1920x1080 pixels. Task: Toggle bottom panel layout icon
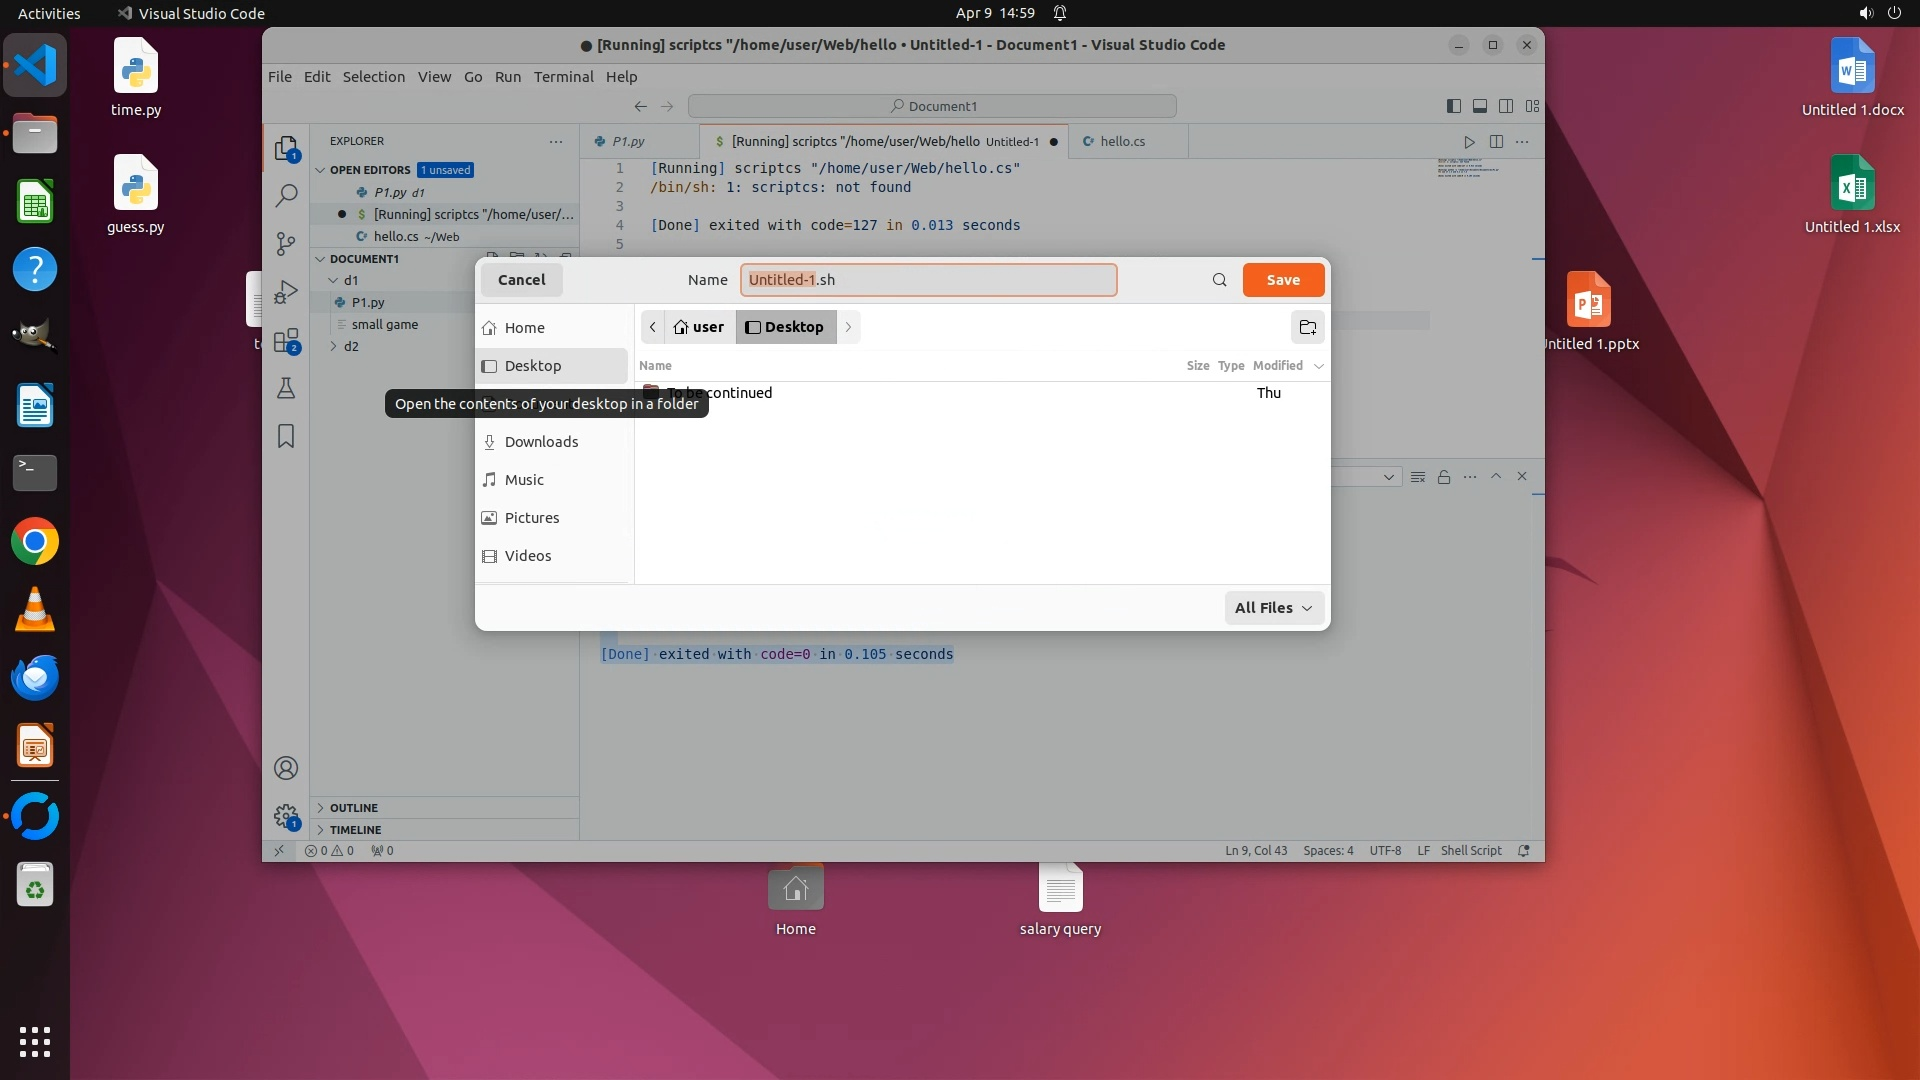tap(1480, 106)
